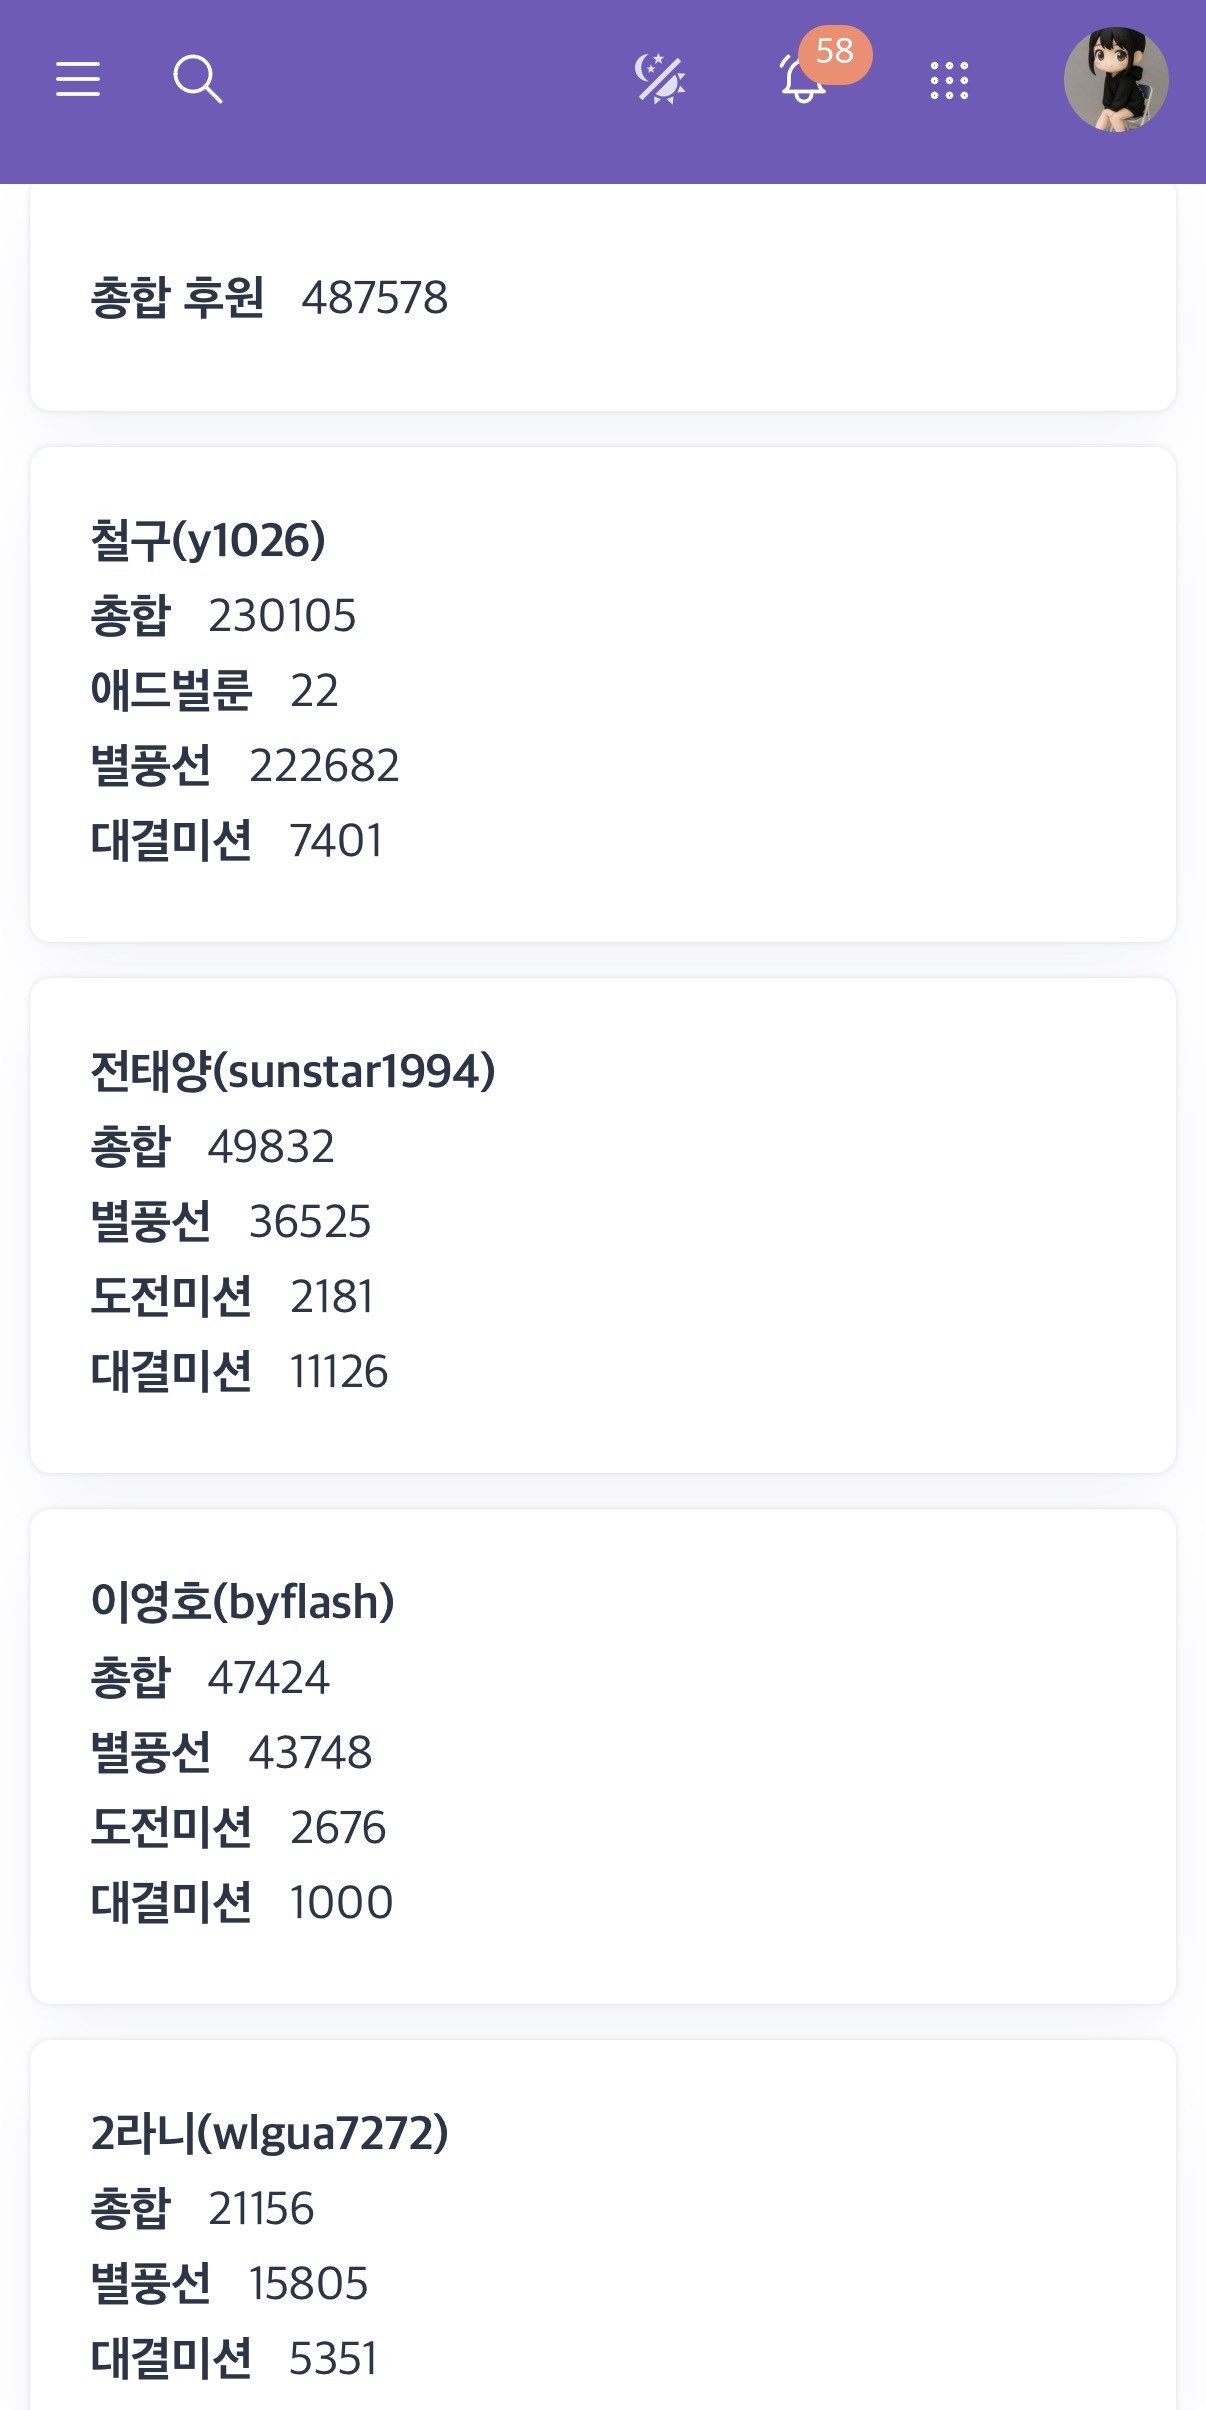Image resolution: width=1206 pixels, height=2410 pixels.
Task: Open the 2라니(wlgua7272) streamer heading
Action: point(270,2133)
